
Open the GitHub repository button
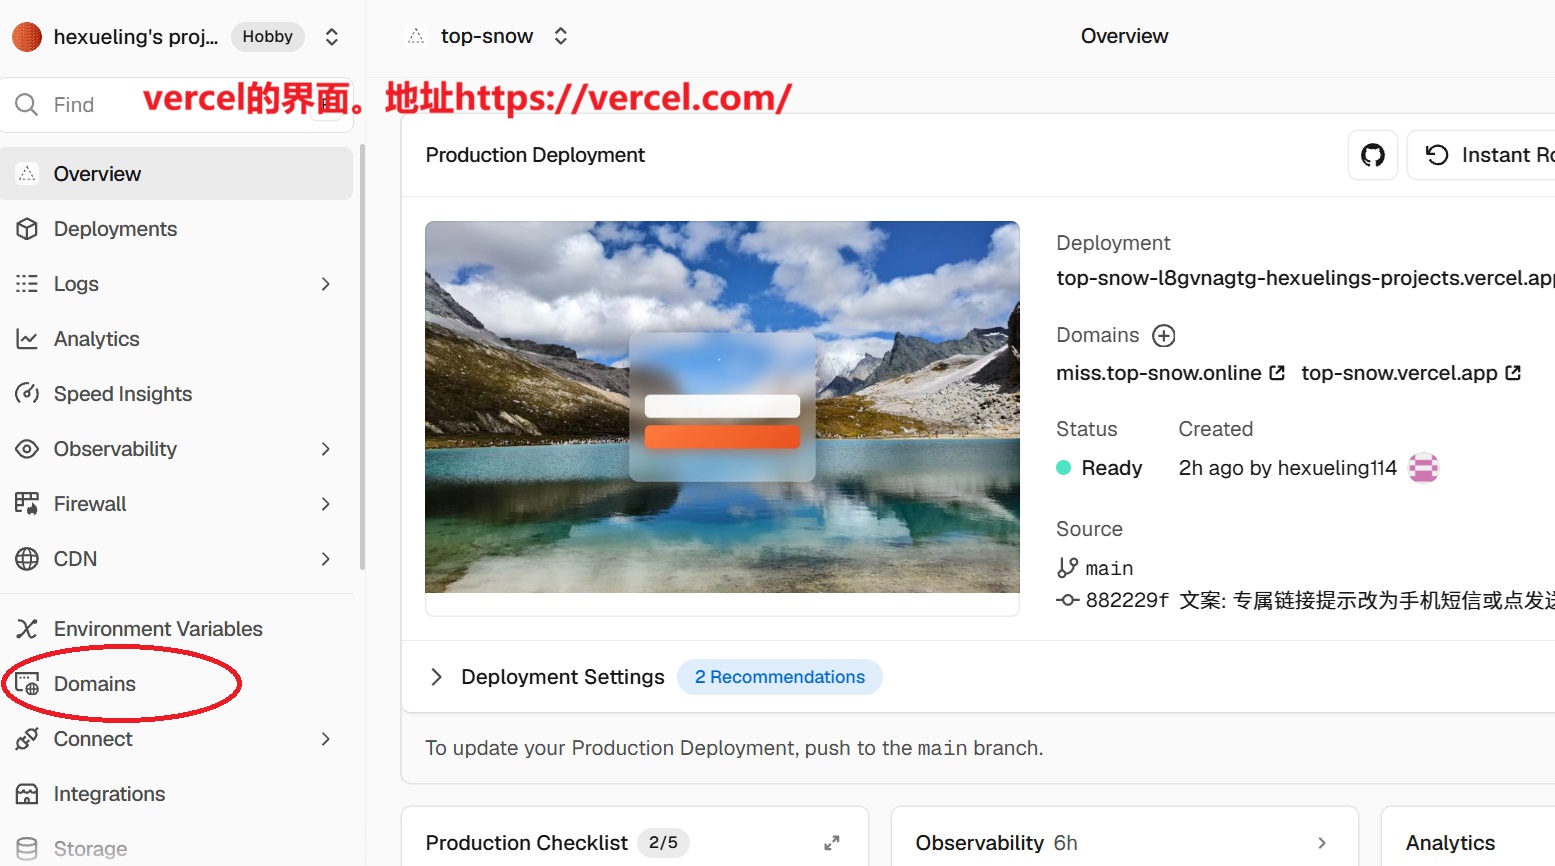coord(1373,155)
